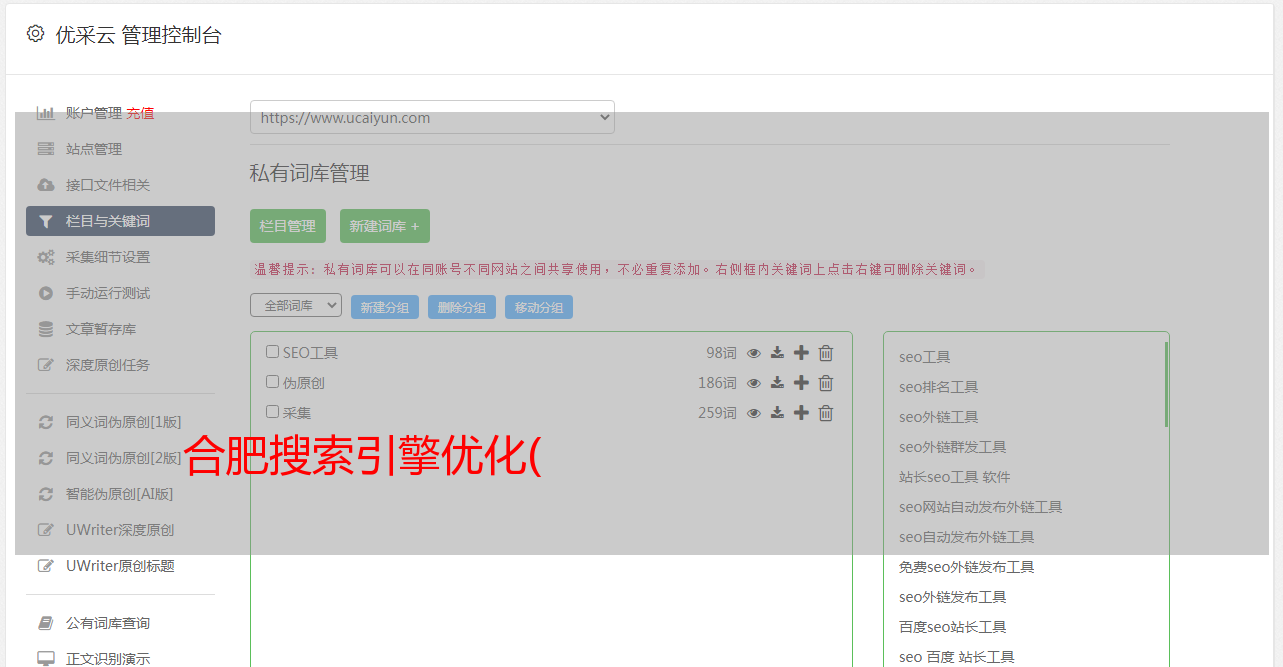Click download icon in 伪原创 row
The image size is (1283, 667).
point(777,383)
